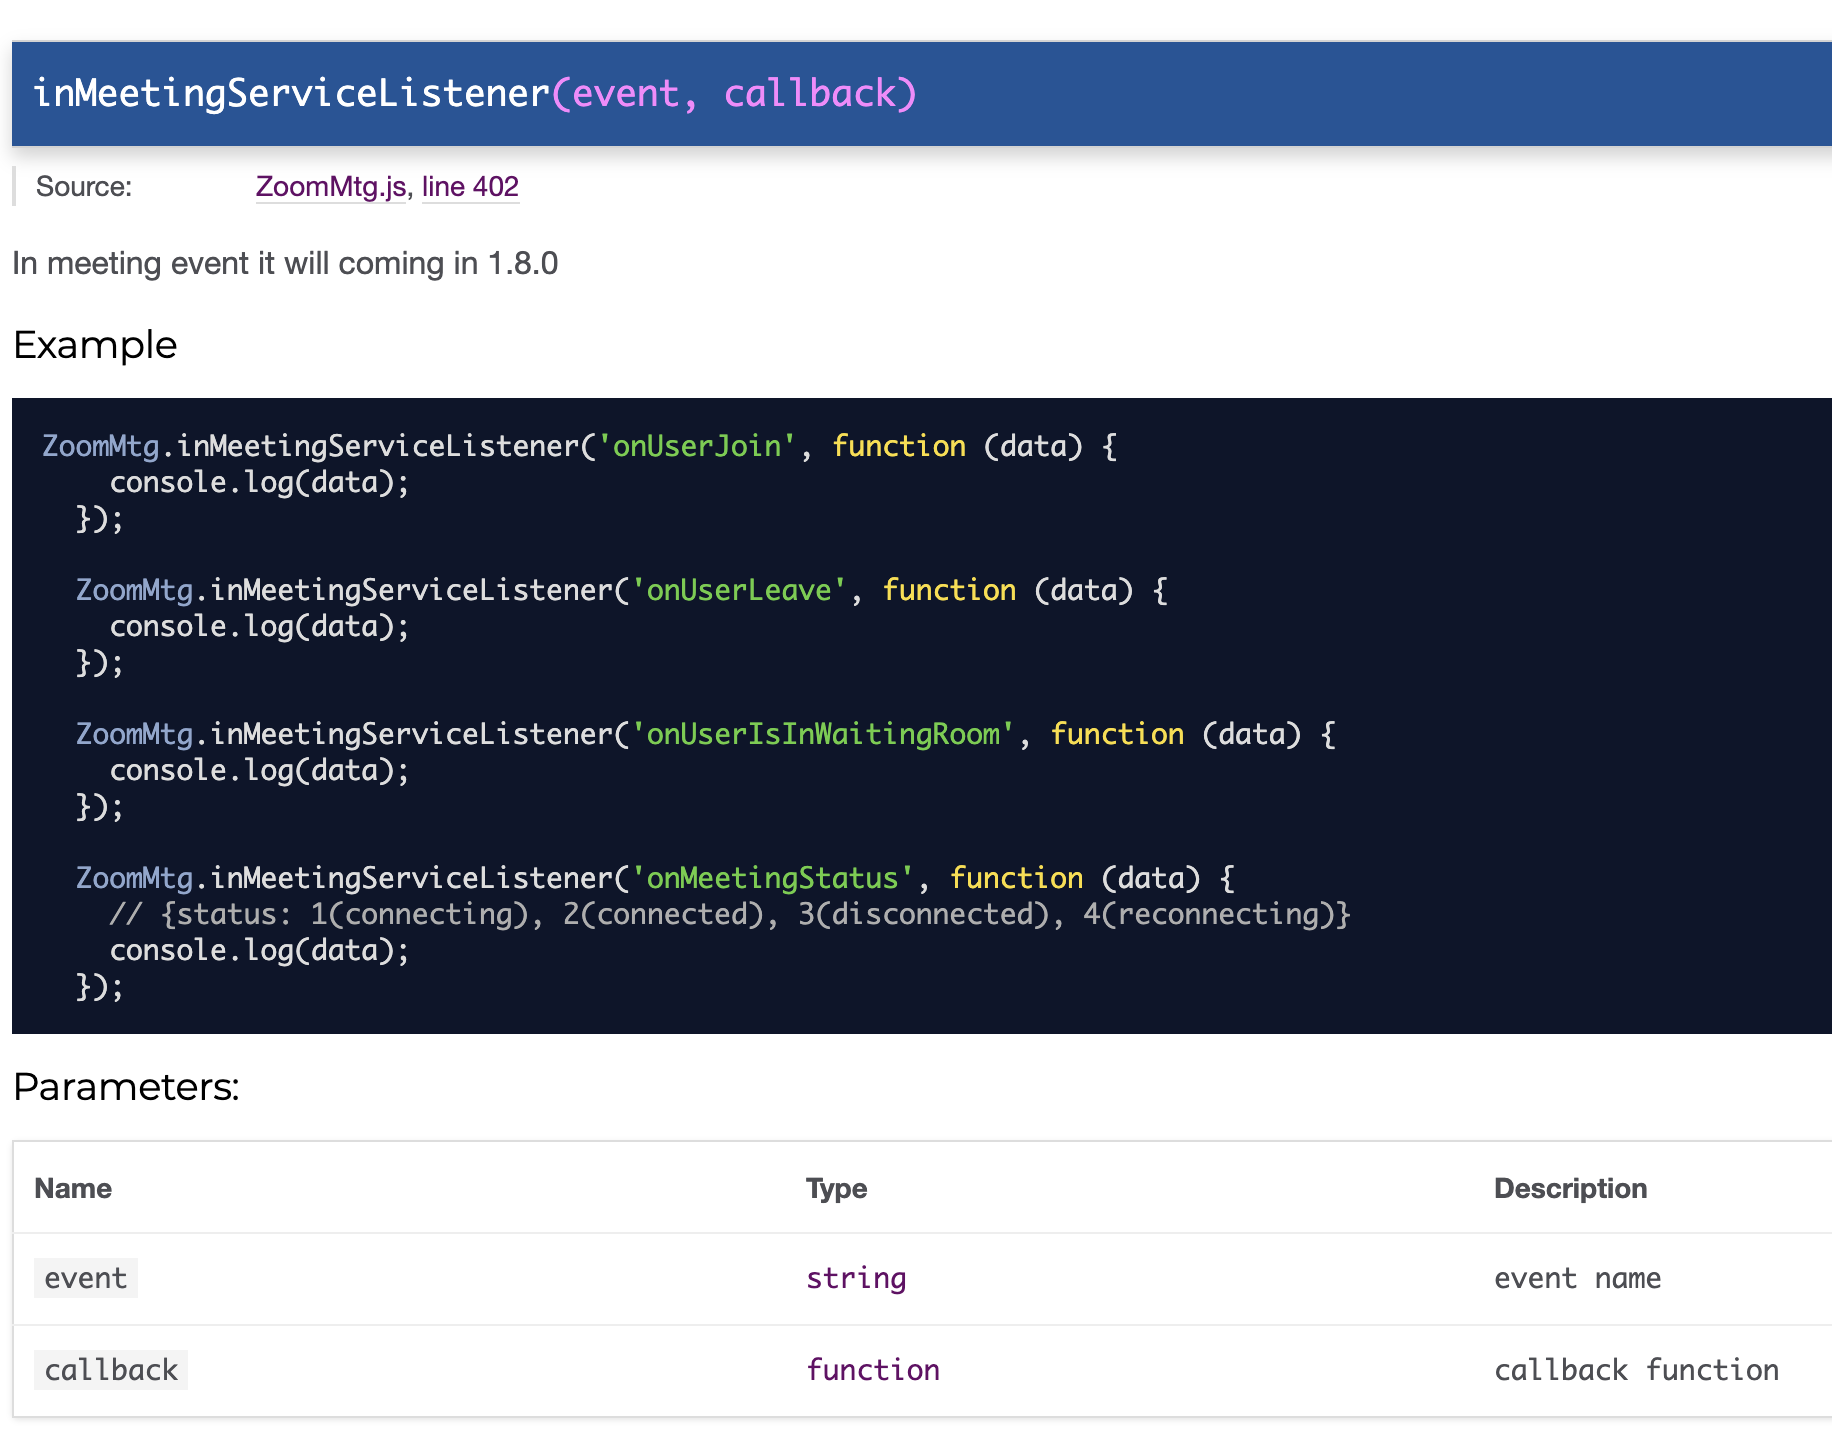Click the 'event name' description cell

[x=1577, y=1278]
